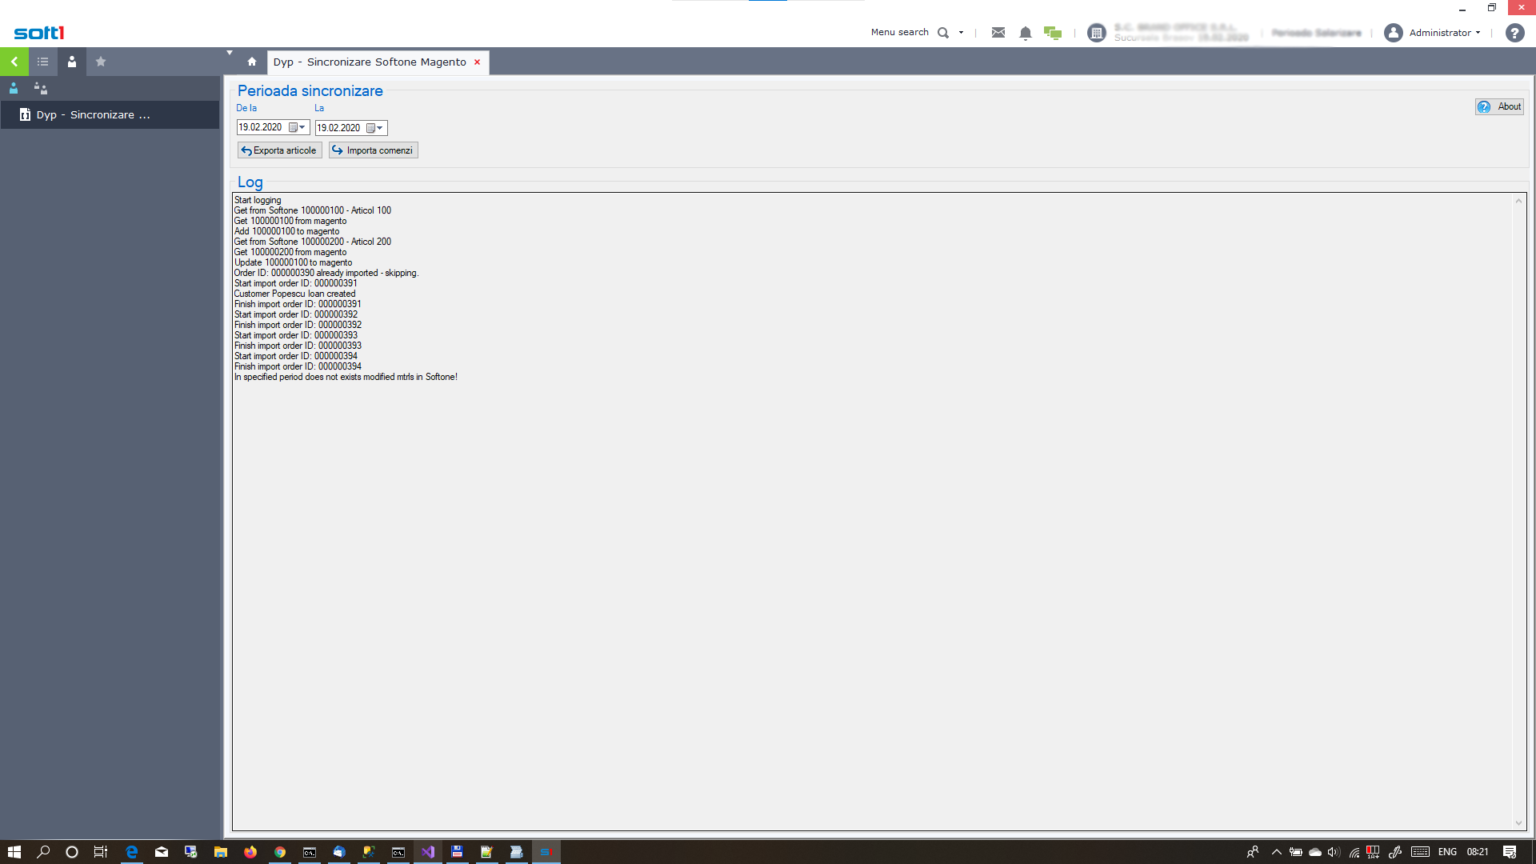Click the help question mark icon
The height and width of the screenshot is (864, 1536).
click(1514, 33)
